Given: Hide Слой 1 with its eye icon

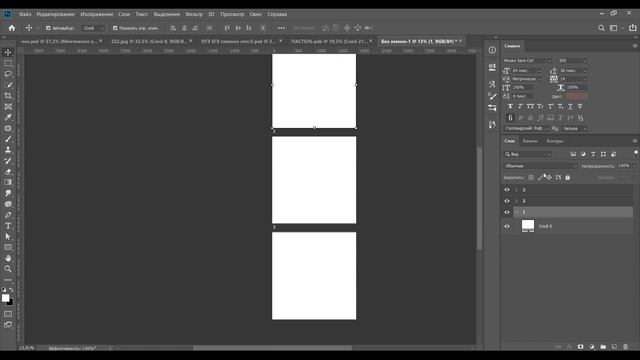Looking at the screenshot, I should click(x=507, y=226).
